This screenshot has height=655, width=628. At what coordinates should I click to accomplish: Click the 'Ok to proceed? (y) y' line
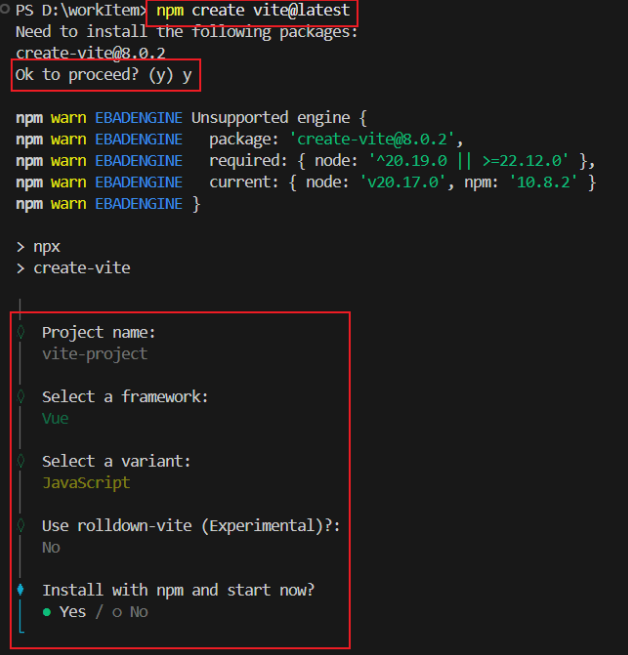[104, 75]
